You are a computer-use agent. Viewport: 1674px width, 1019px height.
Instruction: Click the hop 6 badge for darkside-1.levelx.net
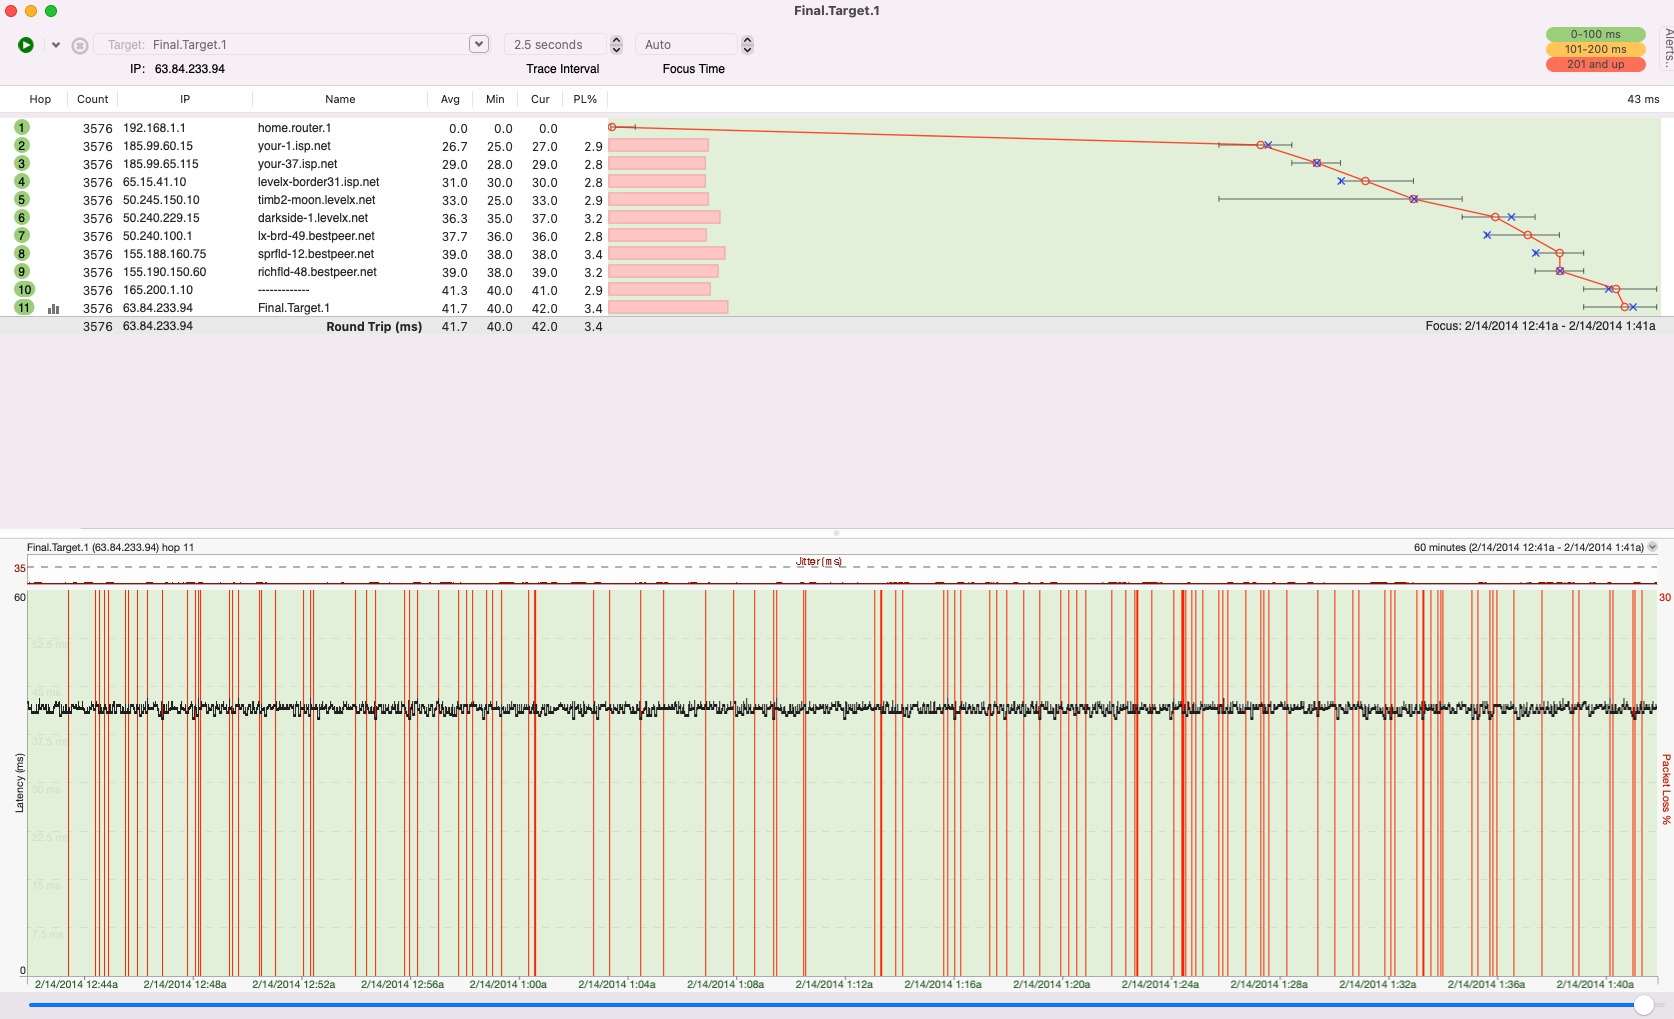[22, 217]
